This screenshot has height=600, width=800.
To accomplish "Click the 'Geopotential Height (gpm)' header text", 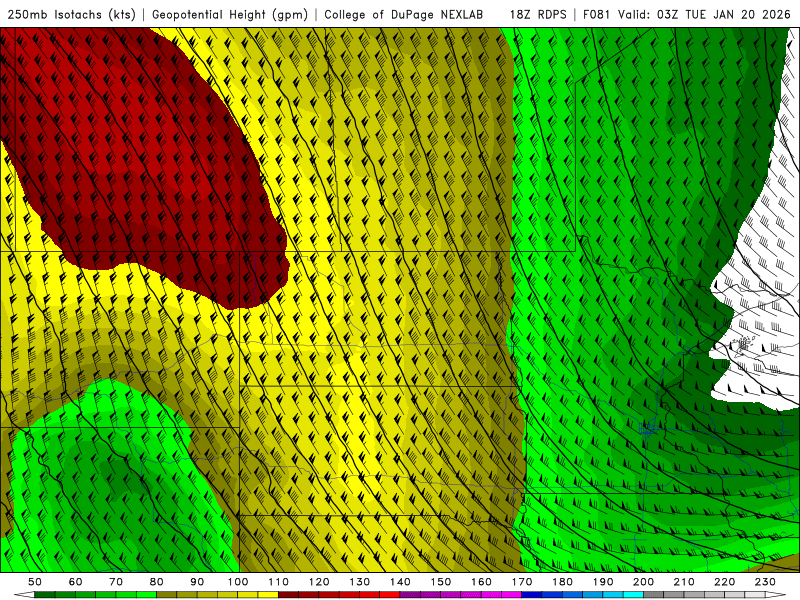I will click(230, 14).
